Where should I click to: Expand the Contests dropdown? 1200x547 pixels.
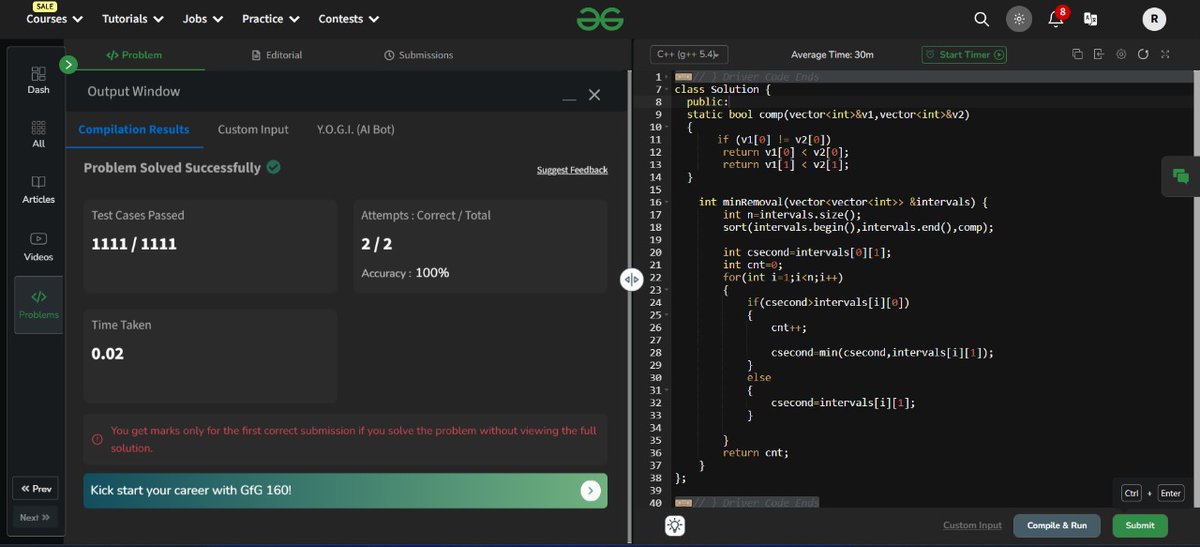point(348,19)
